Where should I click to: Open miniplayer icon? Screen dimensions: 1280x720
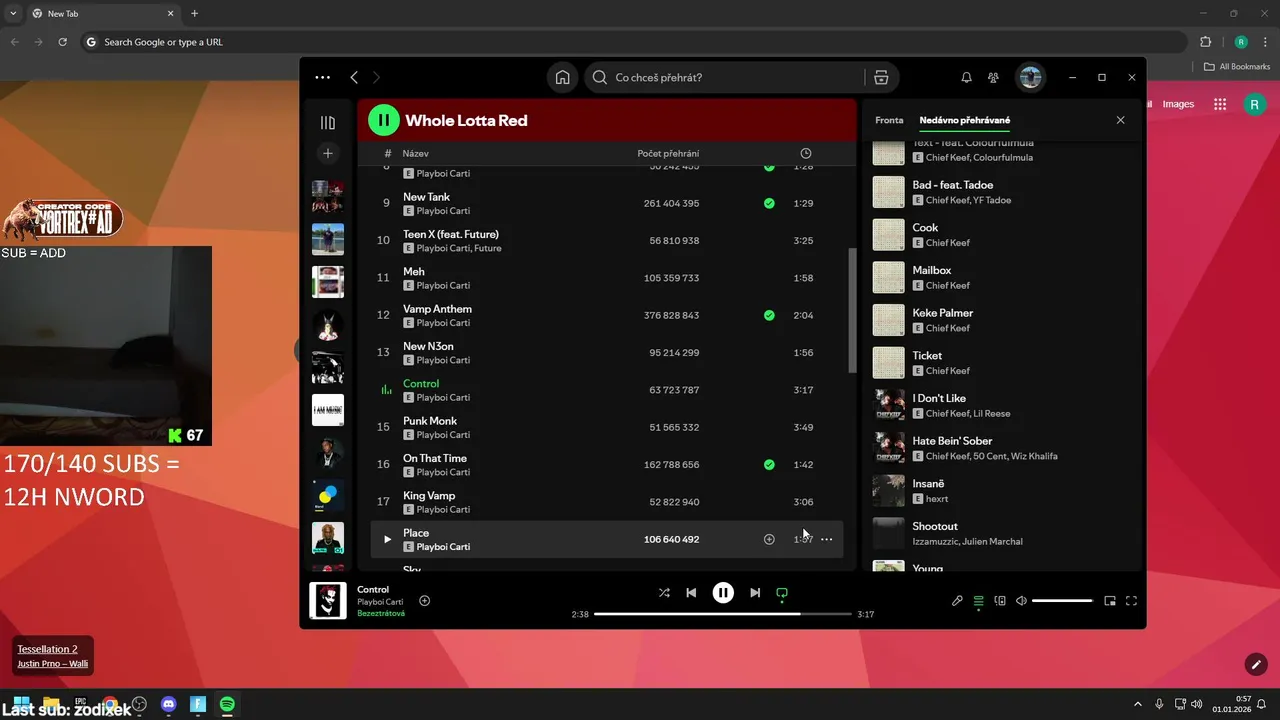1110,601
